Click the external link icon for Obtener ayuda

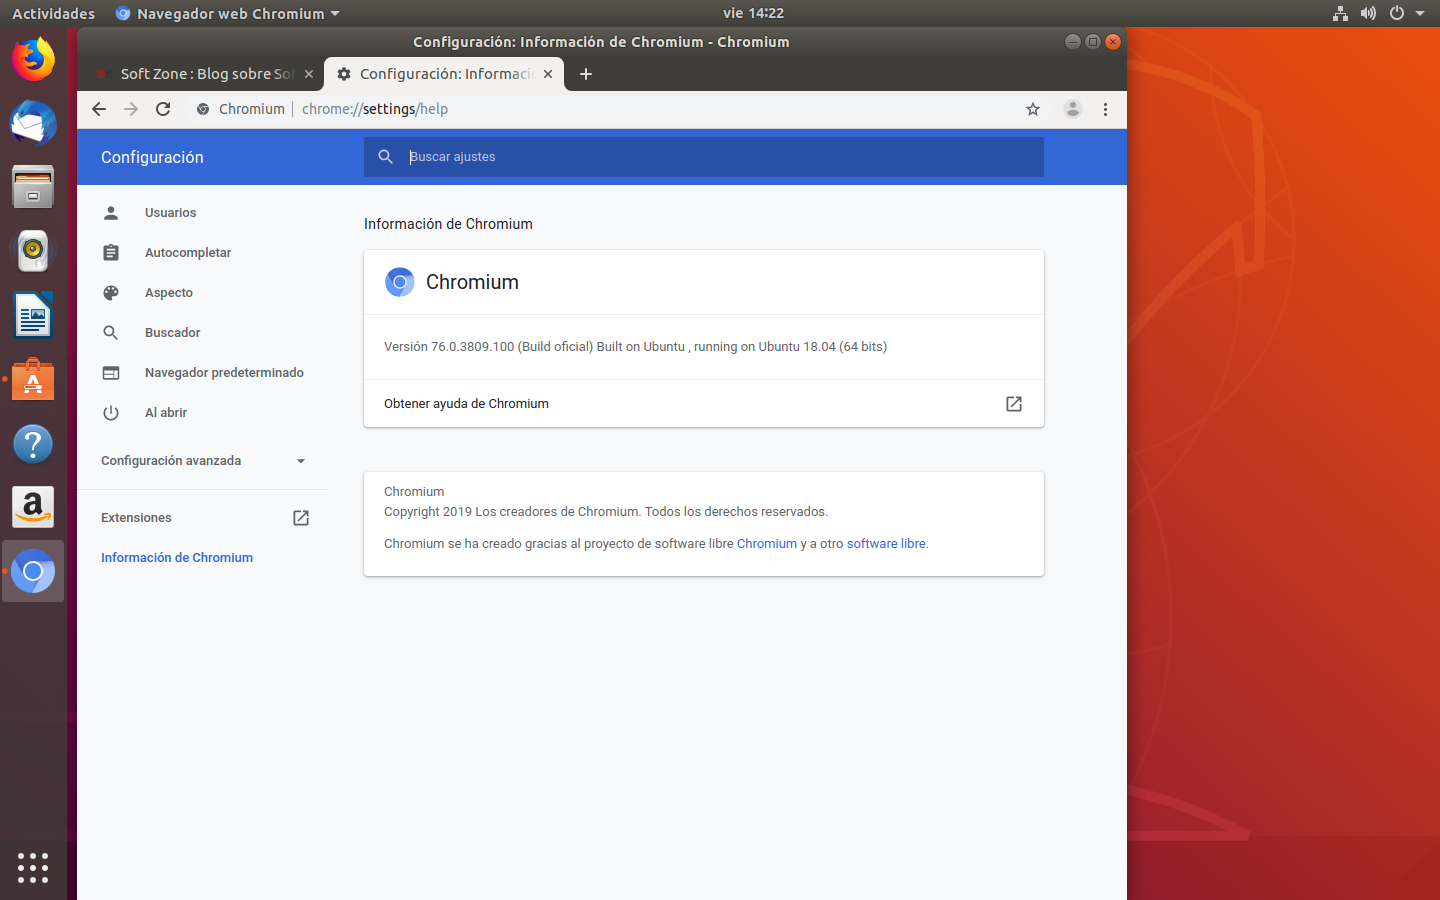coord(1014,404)
